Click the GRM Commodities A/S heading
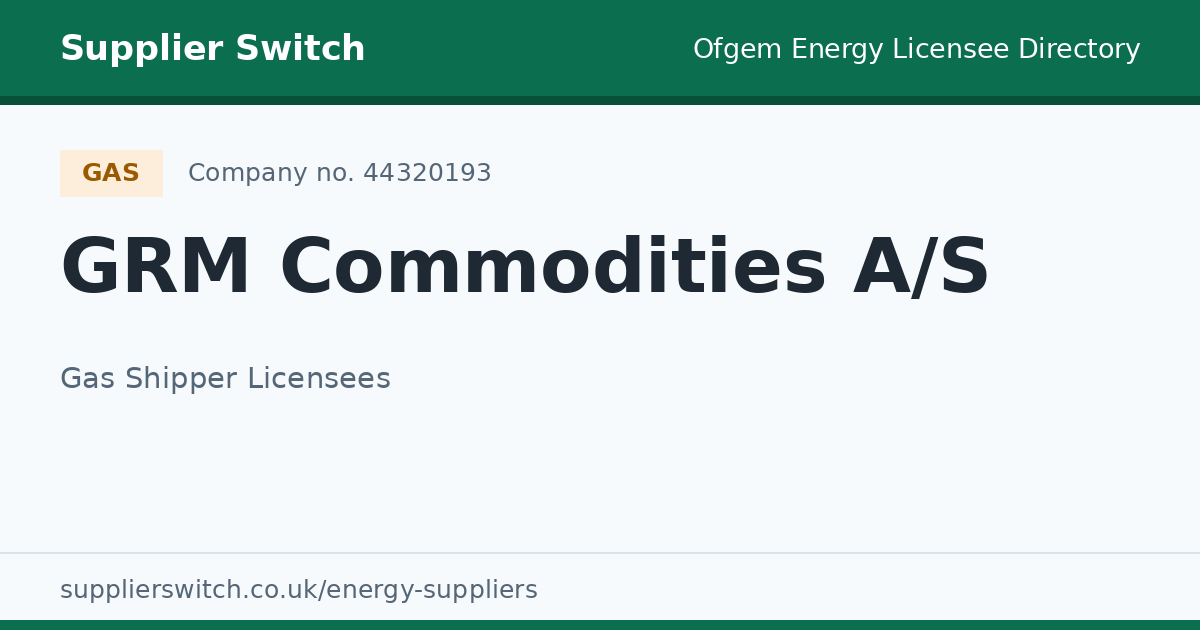 [x=525, y=268]
